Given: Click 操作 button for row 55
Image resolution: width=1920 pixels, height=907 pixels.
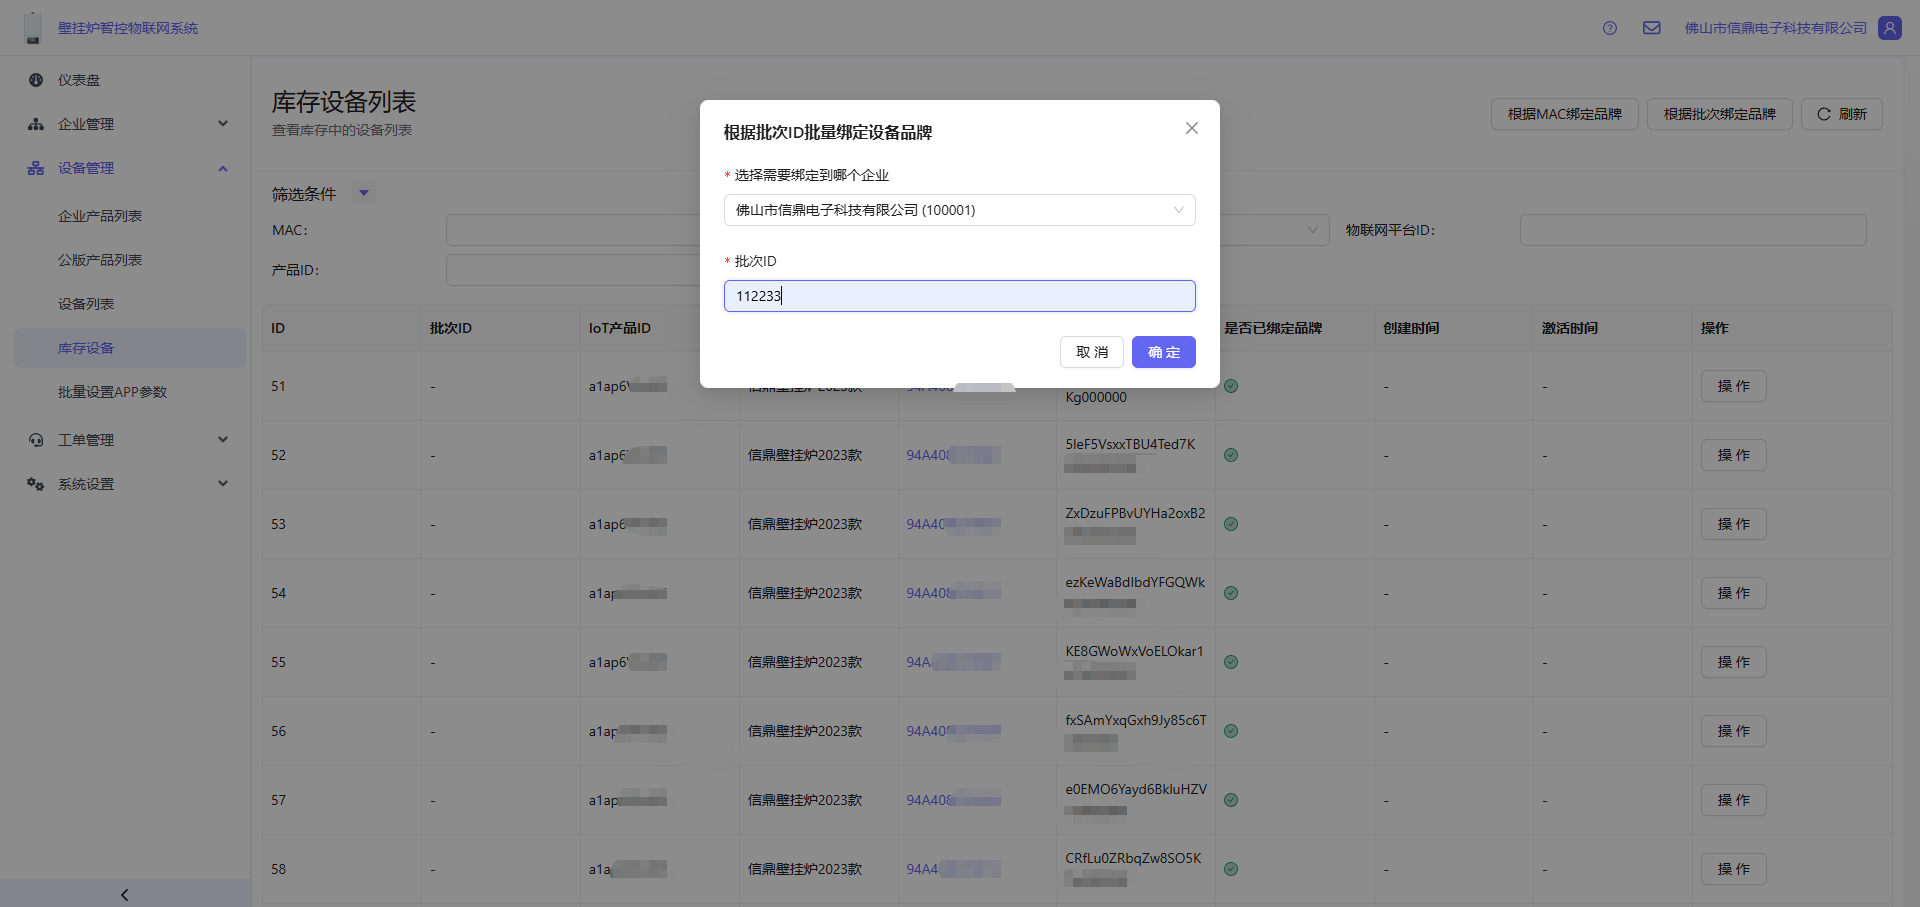Looking at the screenshot, I should 1733,662.
